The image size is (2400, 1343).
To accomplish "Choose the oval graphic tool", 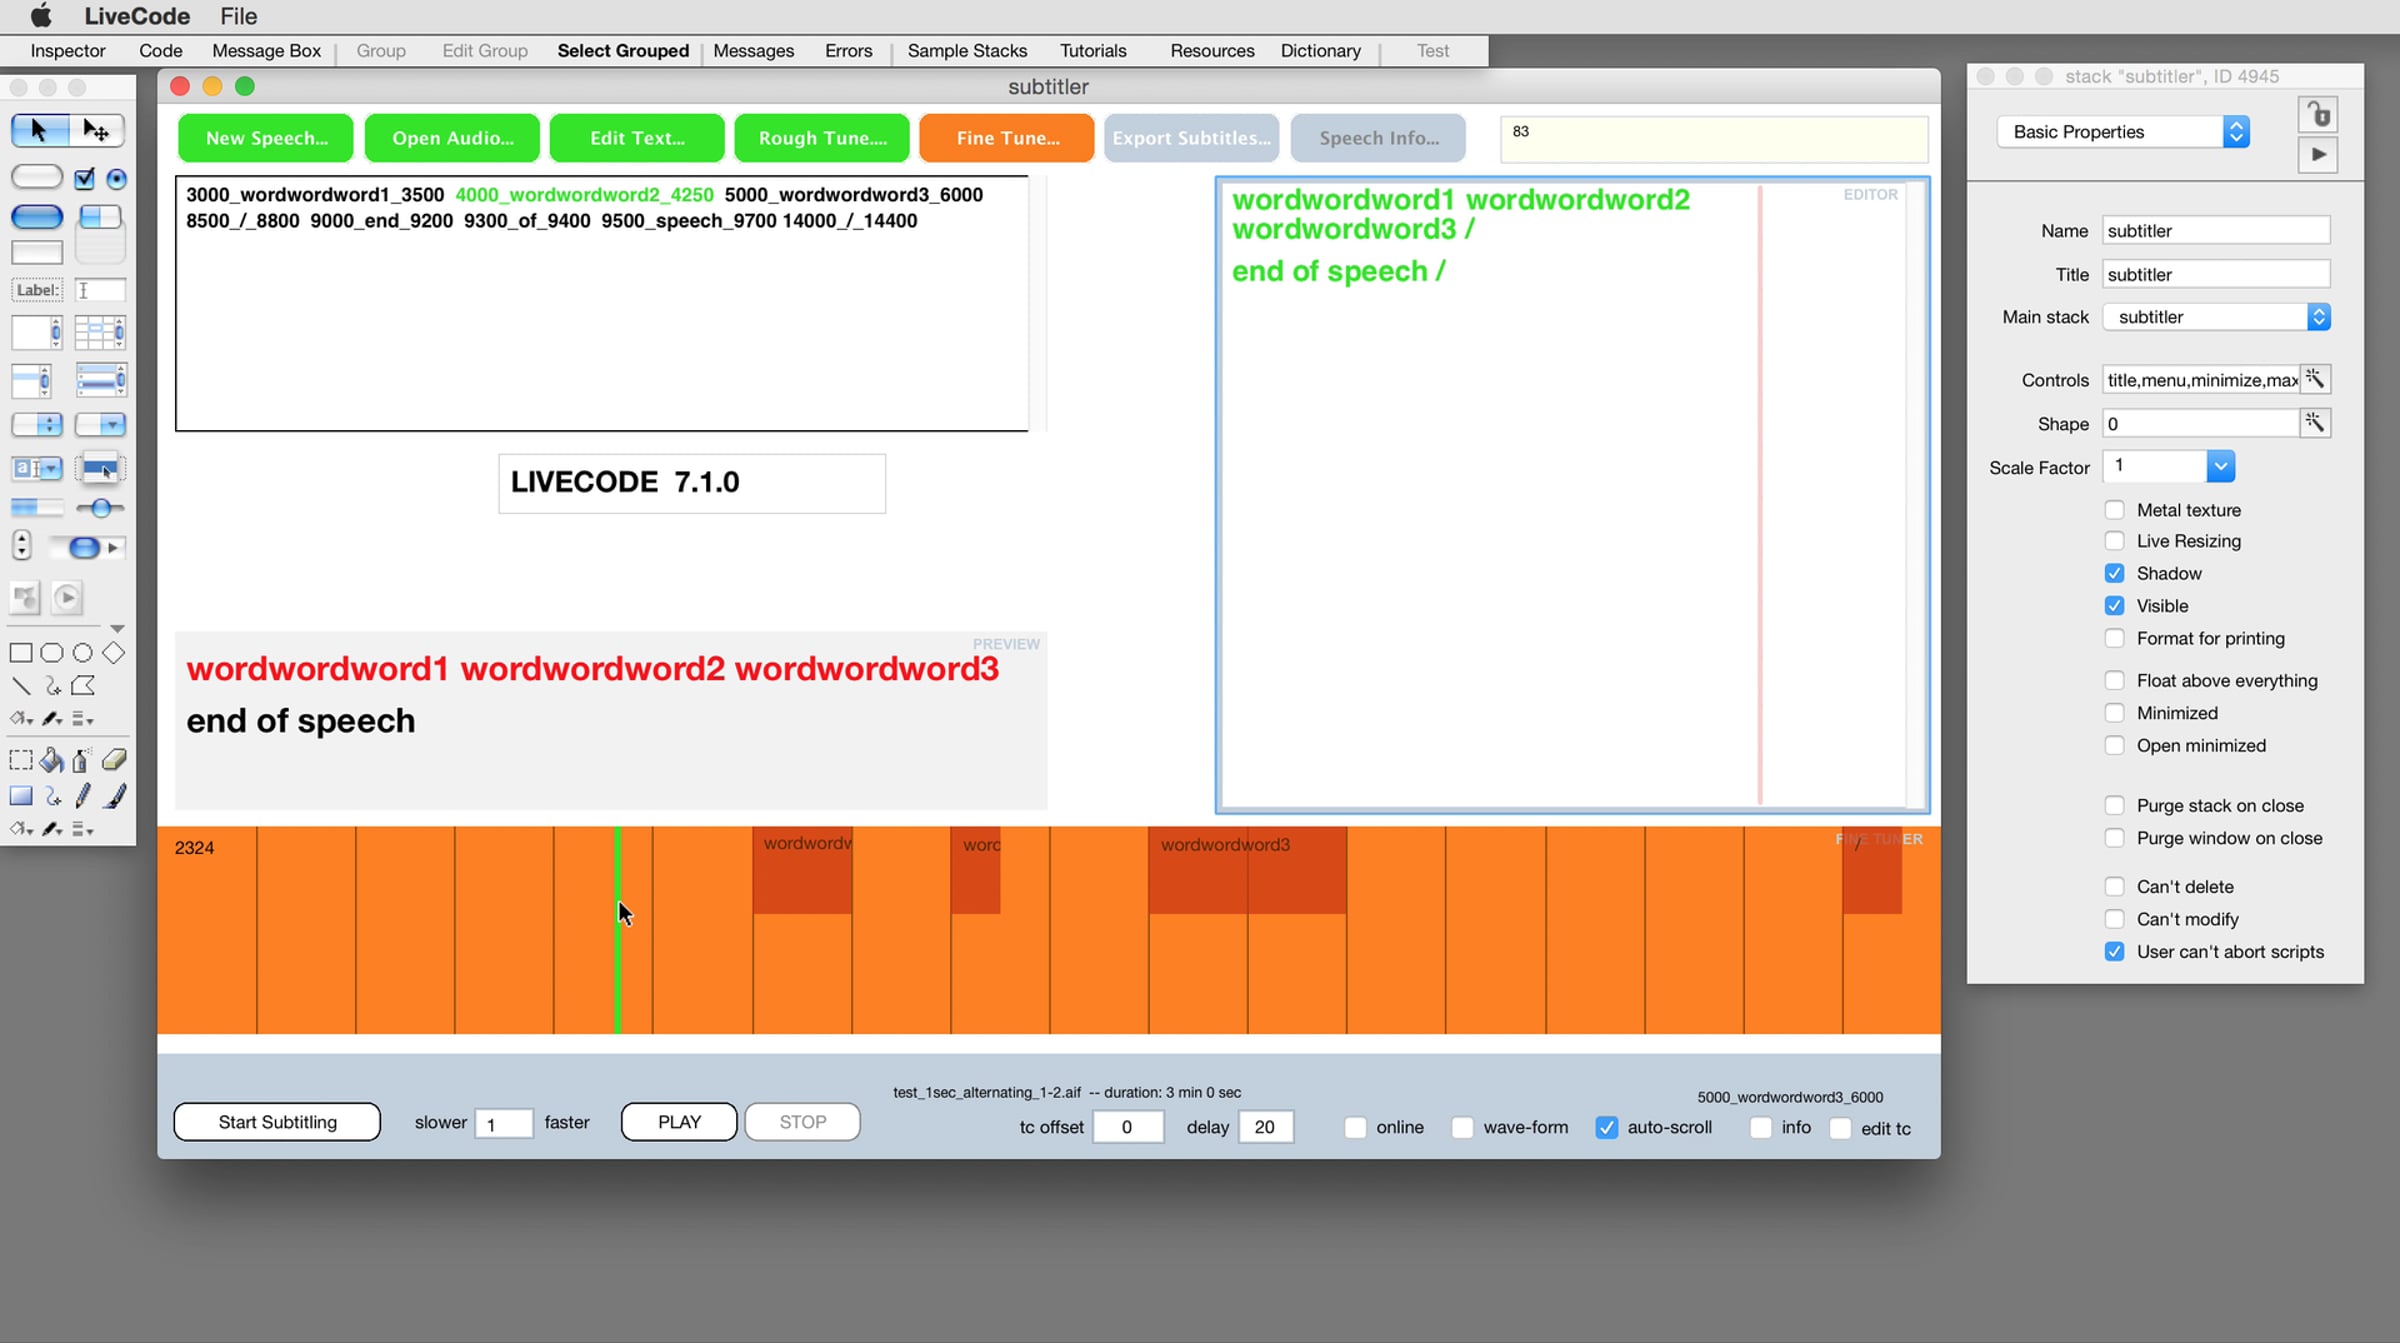I will coord(82,653).
